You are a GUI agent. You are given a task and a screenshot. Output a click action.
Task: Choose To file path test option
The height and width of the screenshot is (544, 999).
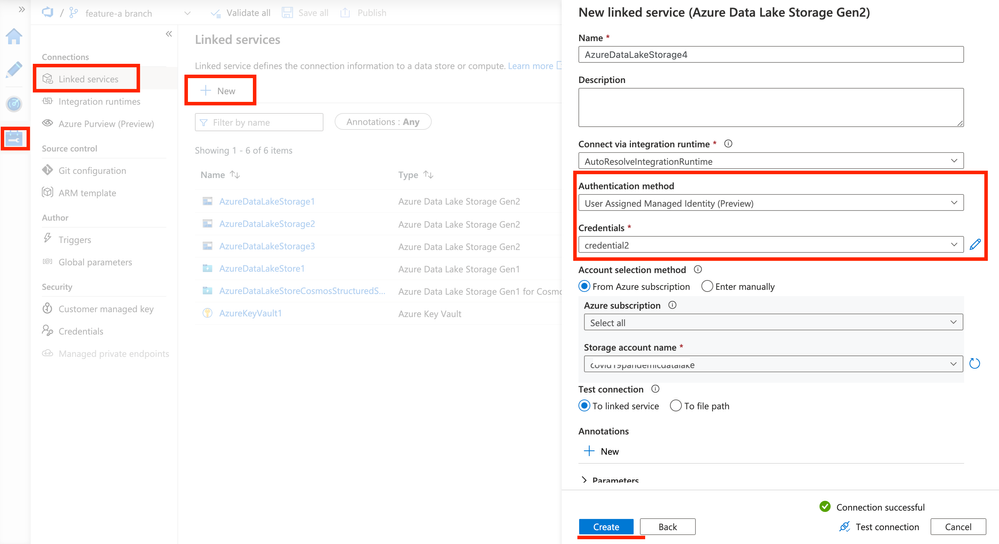point(676,406)
